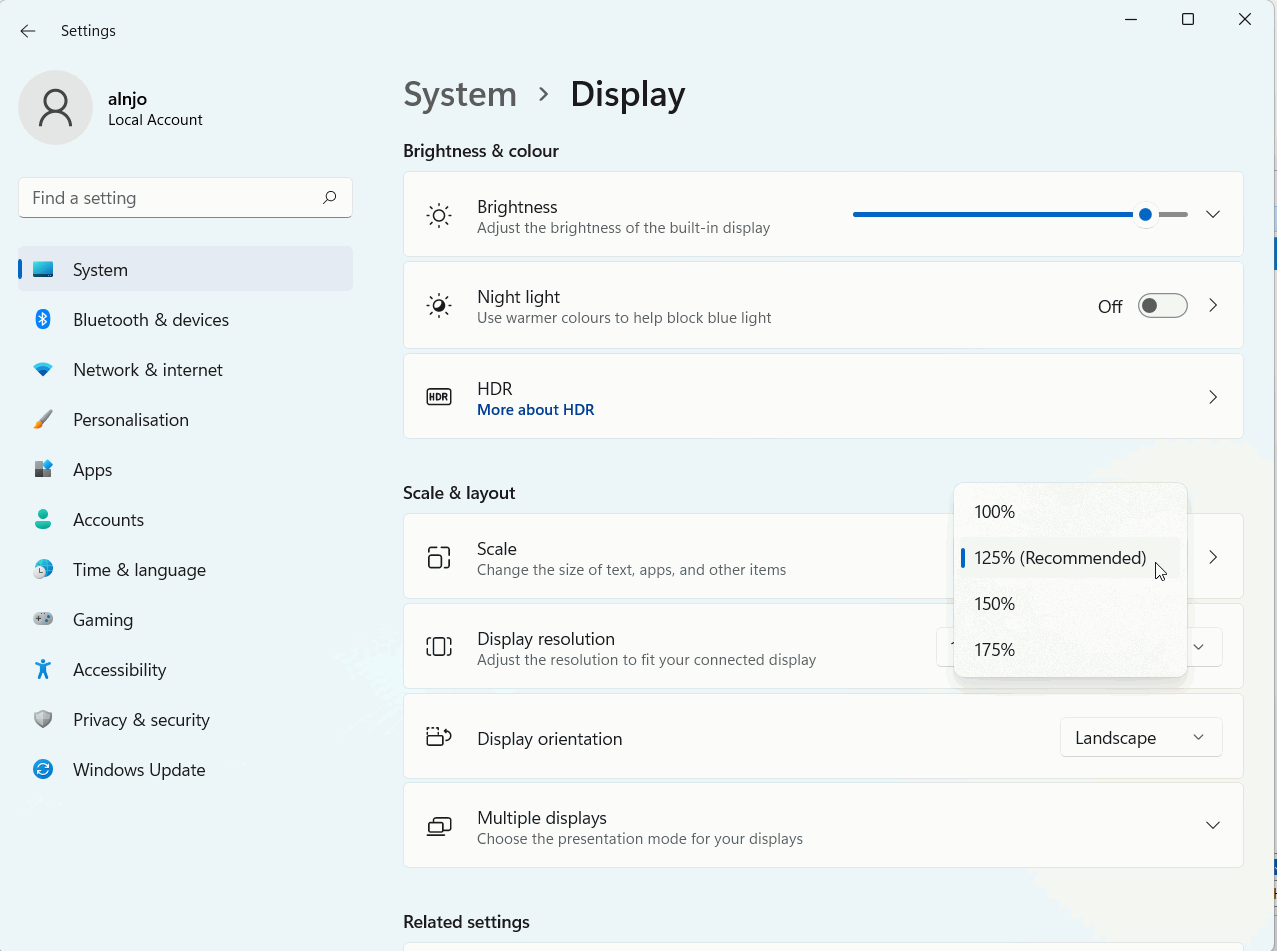Select 175% scale option

tap(1070, 650)
